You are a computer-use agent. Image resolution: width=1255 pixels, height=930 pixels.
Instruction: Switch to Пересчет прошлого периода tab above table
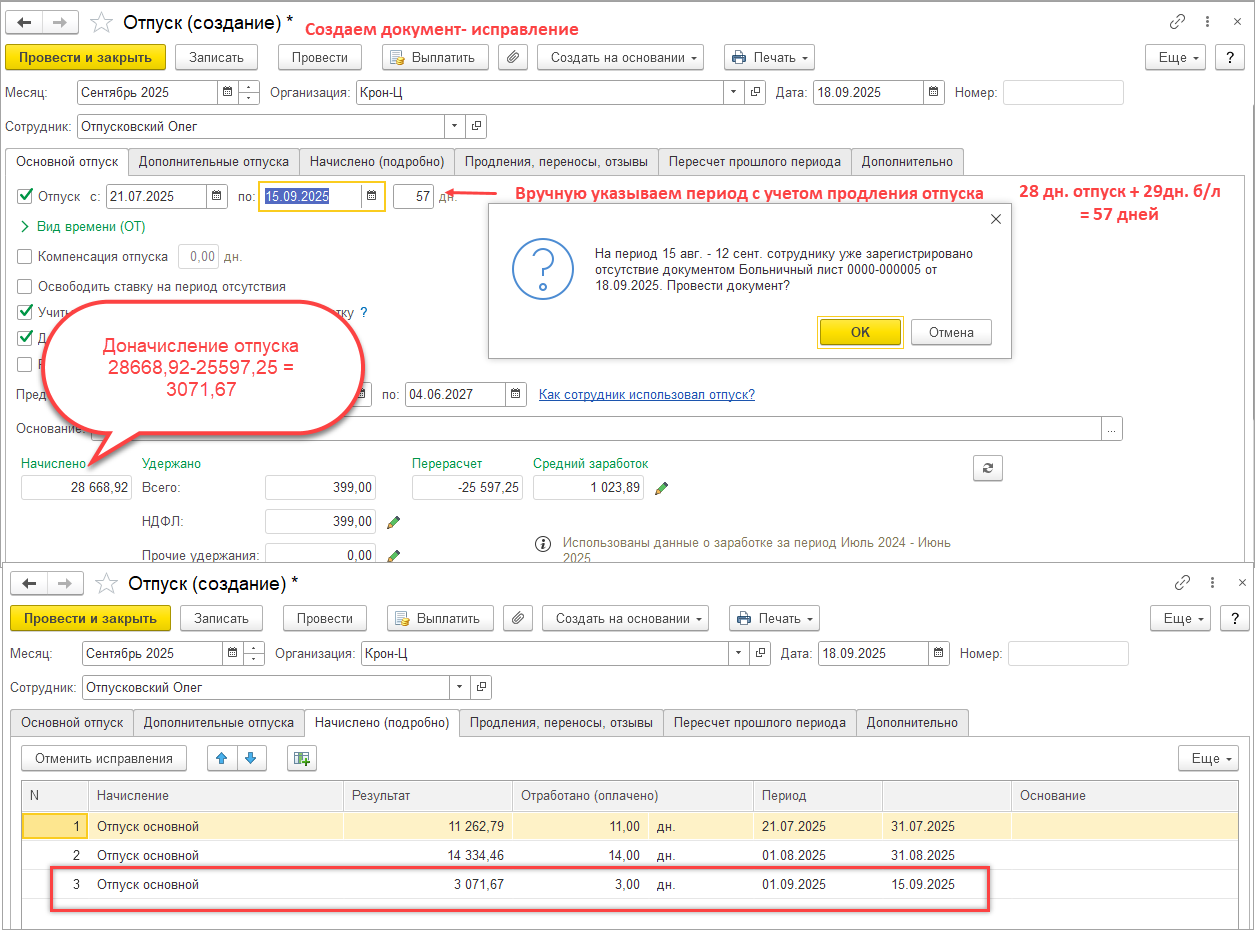(759, 723)
